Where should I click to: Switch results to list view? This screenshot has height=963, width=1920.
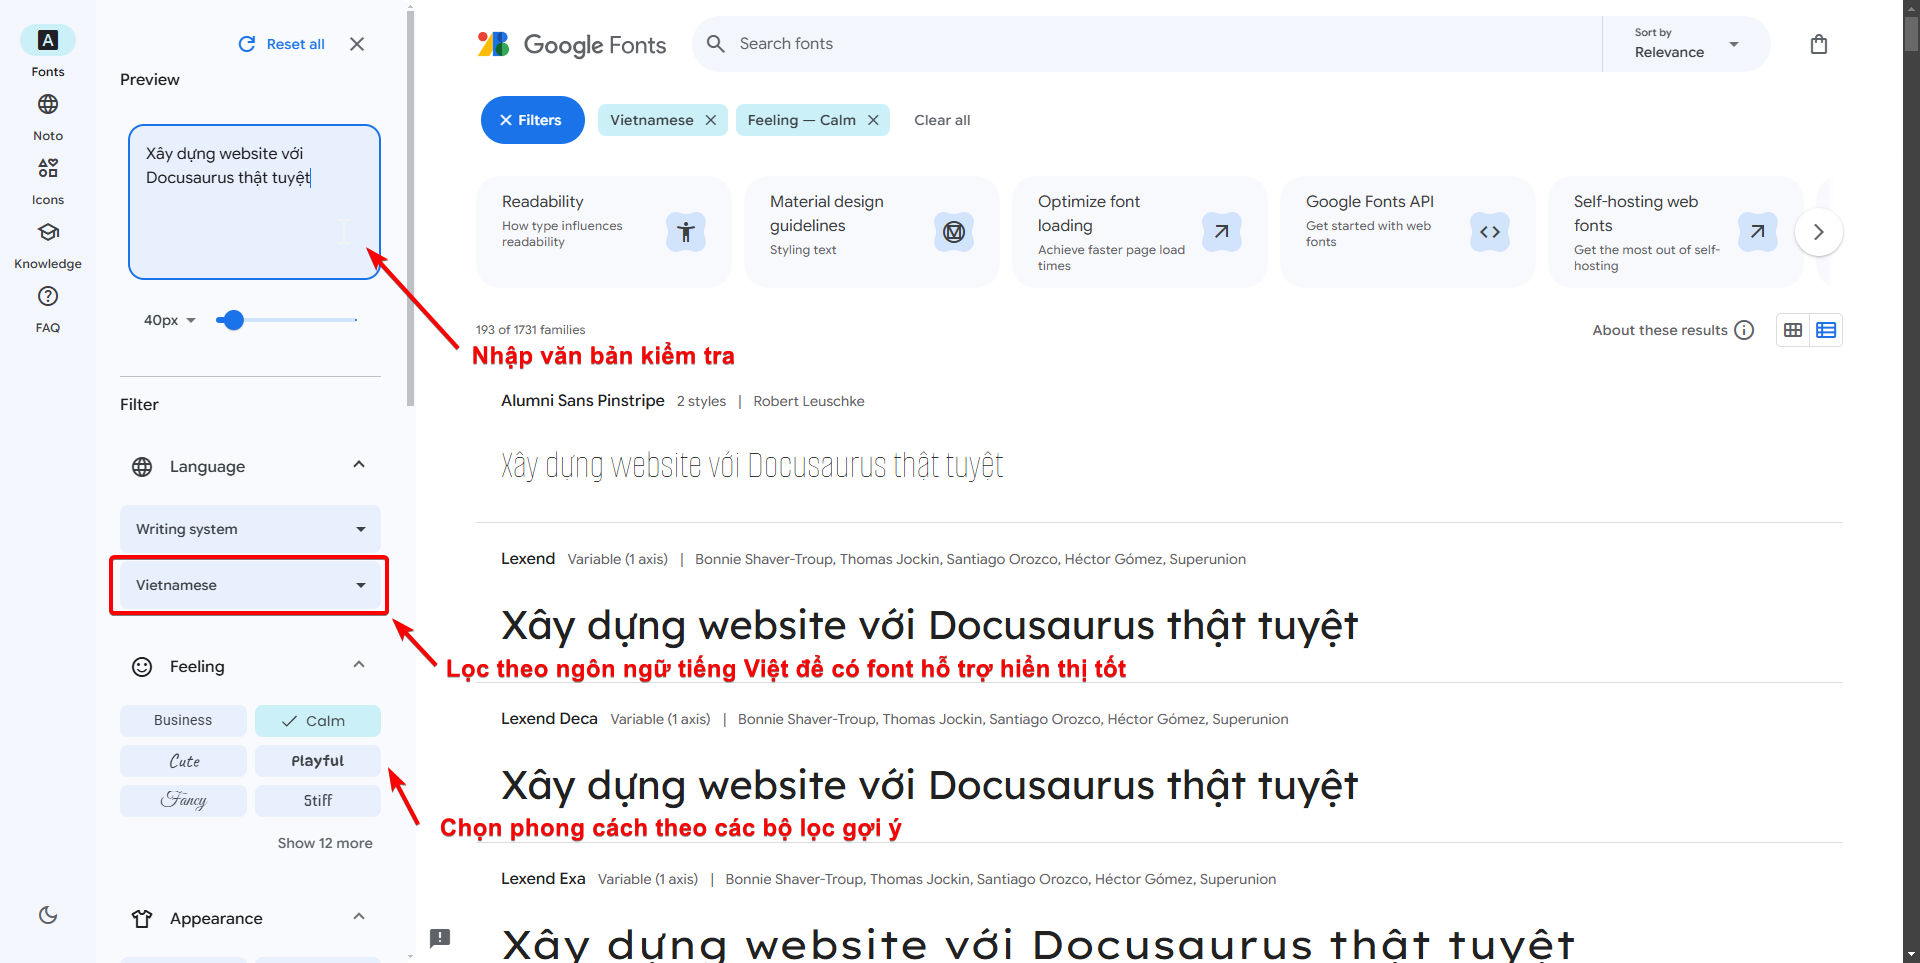(1826, 329)
